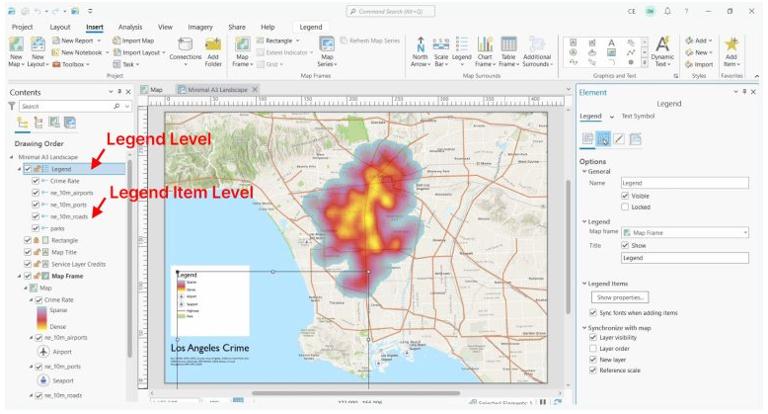768x414 pixels.
Task: Open the Legend tab dropdown arrow in Element pane
Action: coord(611,117)
